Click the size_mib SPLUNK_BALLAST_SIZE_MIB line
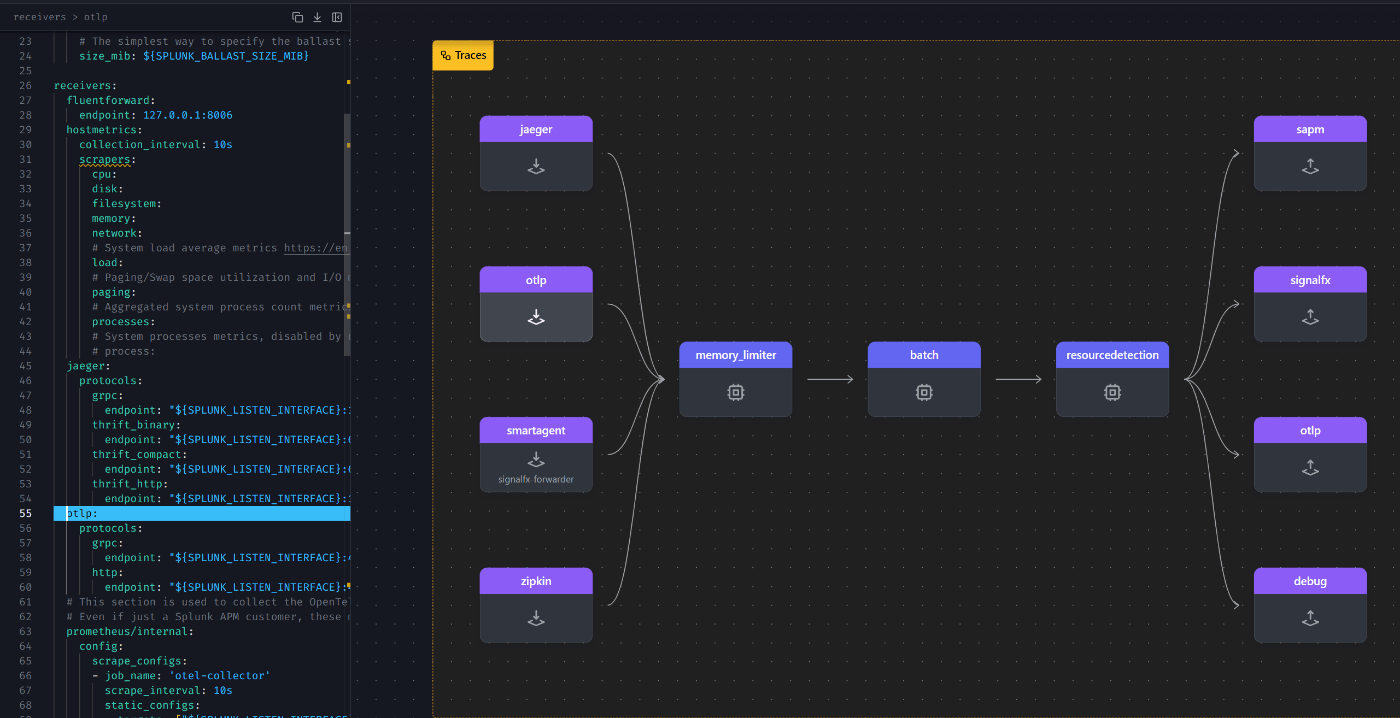The height and width of the screenshot is (718, 1400). click(x=194, y=56)
